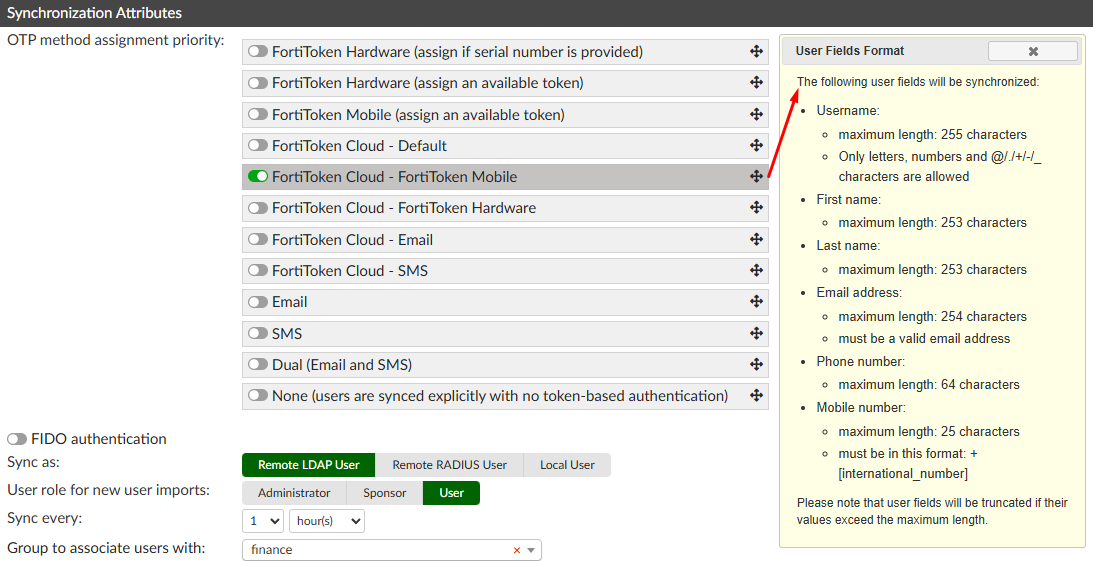1093x561 pixels.
Task: Click 'Sync as:' label
Action: point(33,462)
